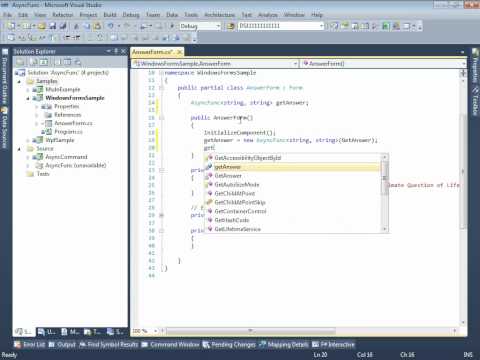Screen dimensions: 480x360
Task: Click the Save icon in the toolbar
Action: pyautogui.click(x=53, y=26)
